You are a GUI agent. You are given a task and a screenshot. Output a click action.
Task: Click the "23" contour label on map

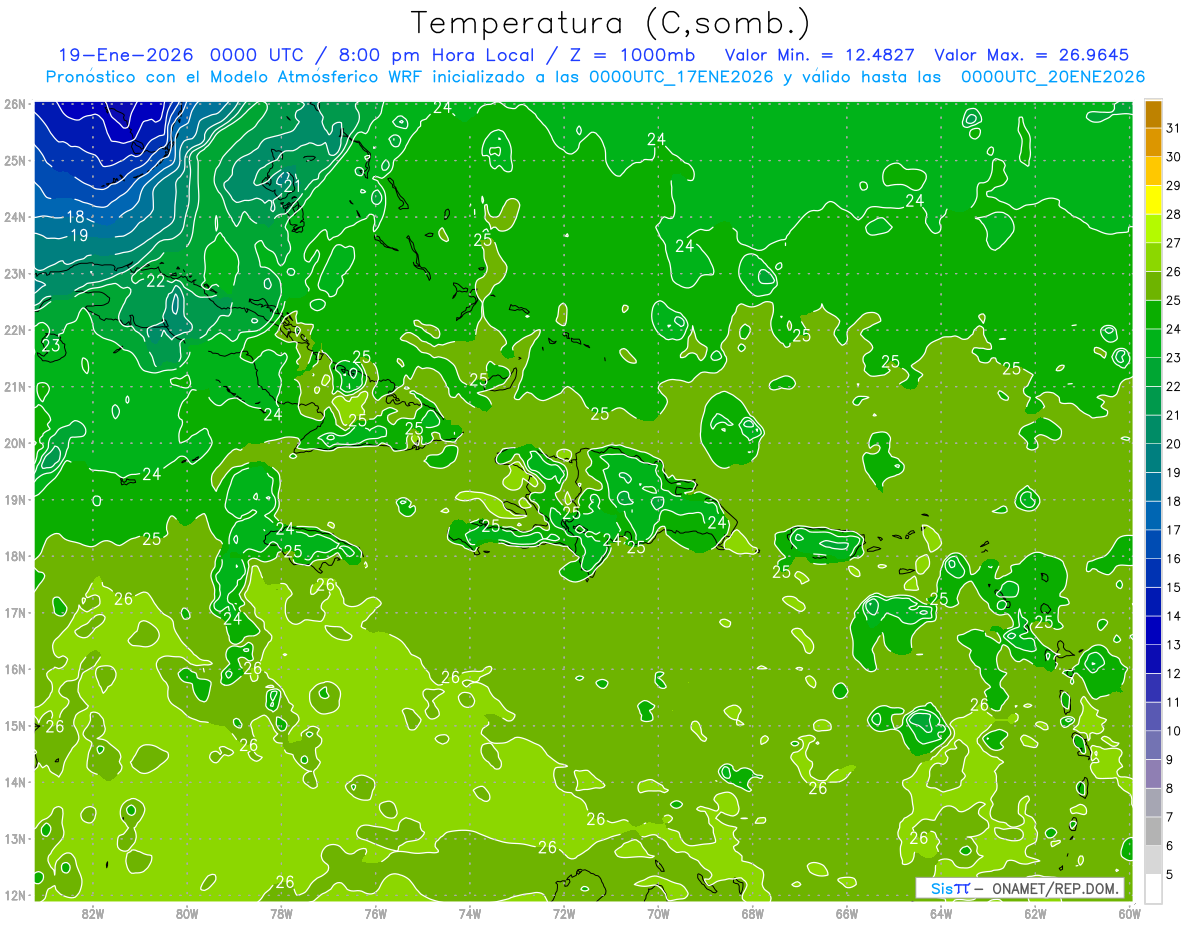52,346
